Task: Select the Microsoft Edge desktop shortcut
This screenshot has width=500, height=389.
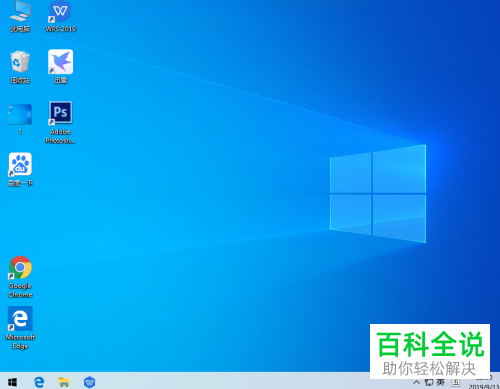Action: coord(20,328)
